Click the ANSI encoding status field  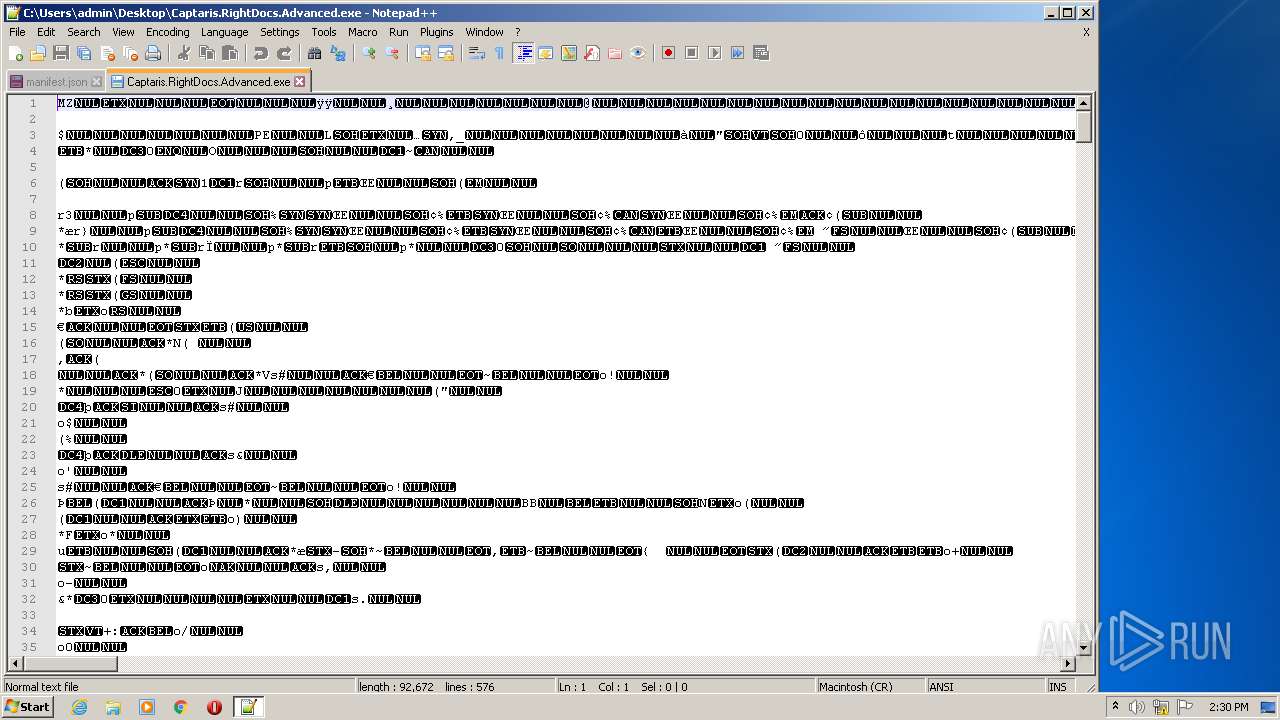[x=984, y=687]
